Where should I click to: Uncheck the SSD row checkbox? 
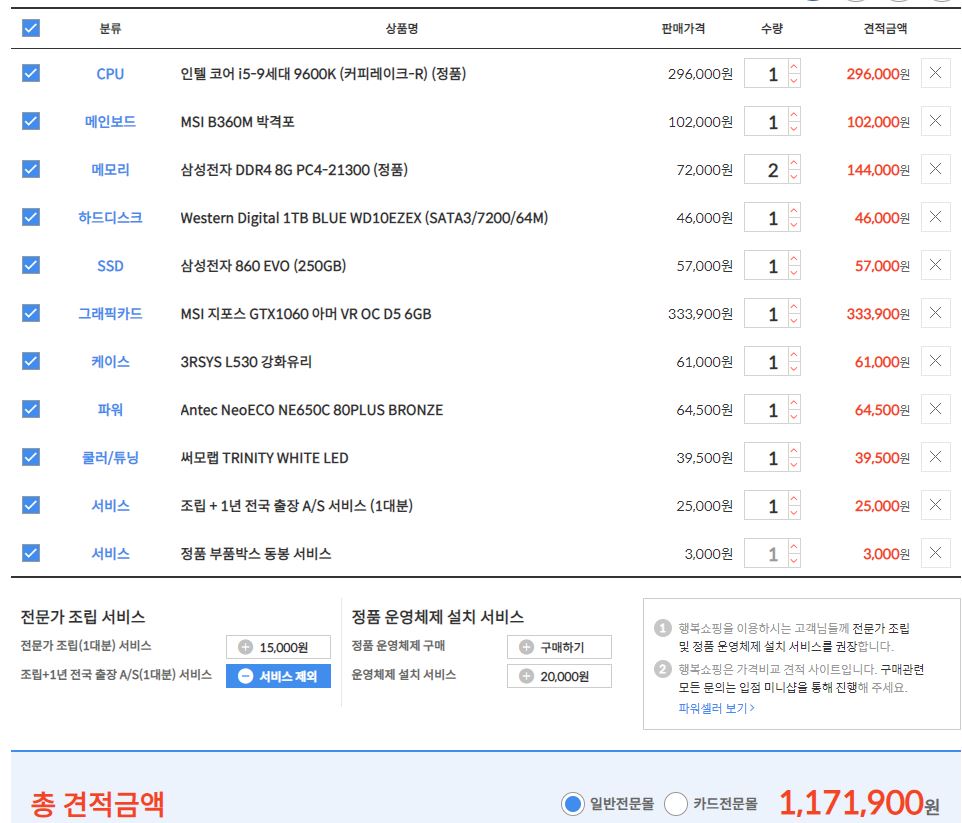tap(31, 265)
